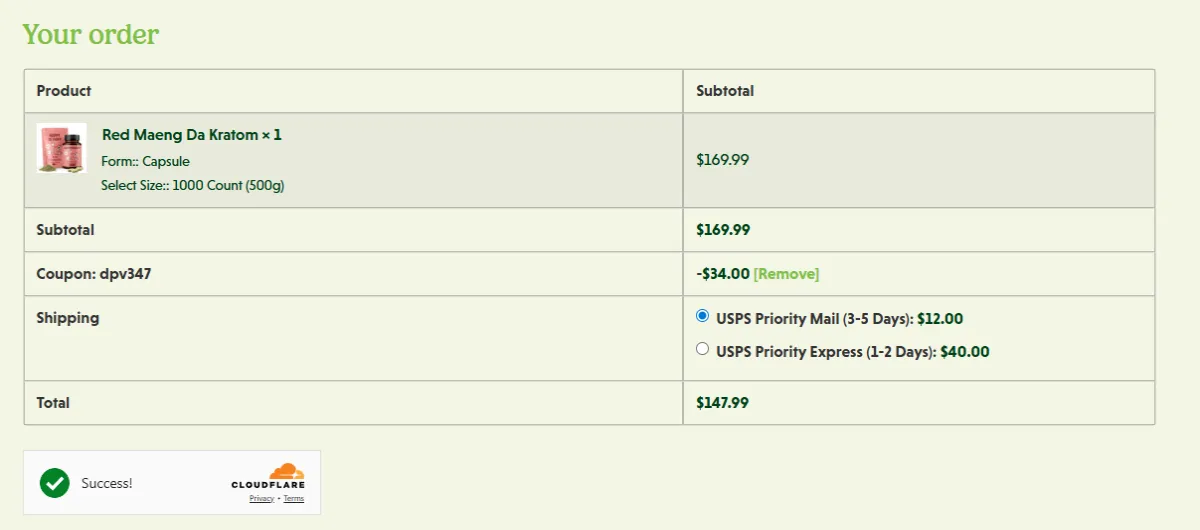This screenshot has width=1200, height=530.
Task: Click the Shipping row label
Action: 68,318
